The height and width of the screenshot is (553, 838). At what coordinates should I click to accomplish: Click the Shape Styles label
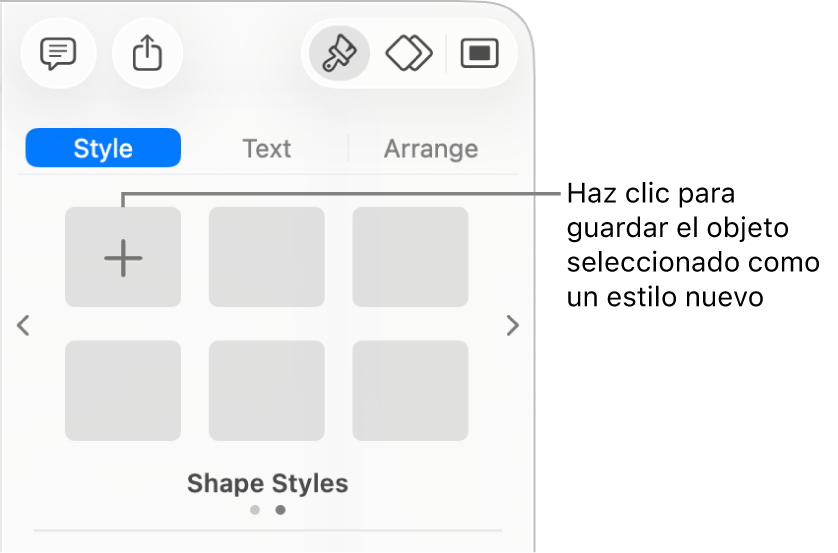pos(267,484)
